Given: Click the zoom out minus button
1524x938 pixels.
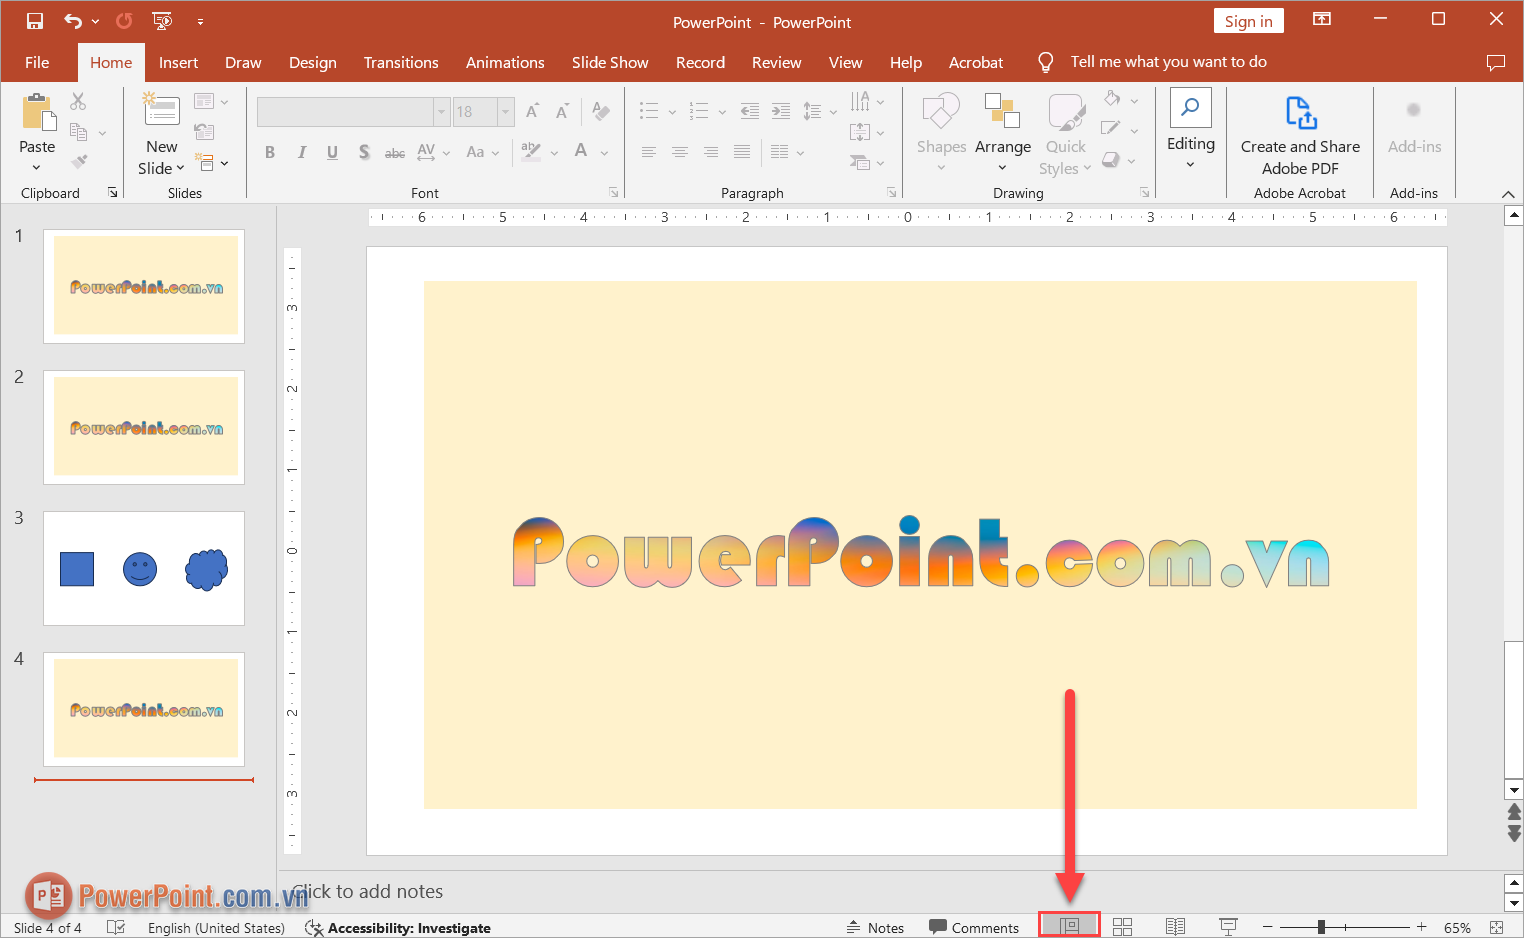Looking at the screenshot, I should 1268,927.
